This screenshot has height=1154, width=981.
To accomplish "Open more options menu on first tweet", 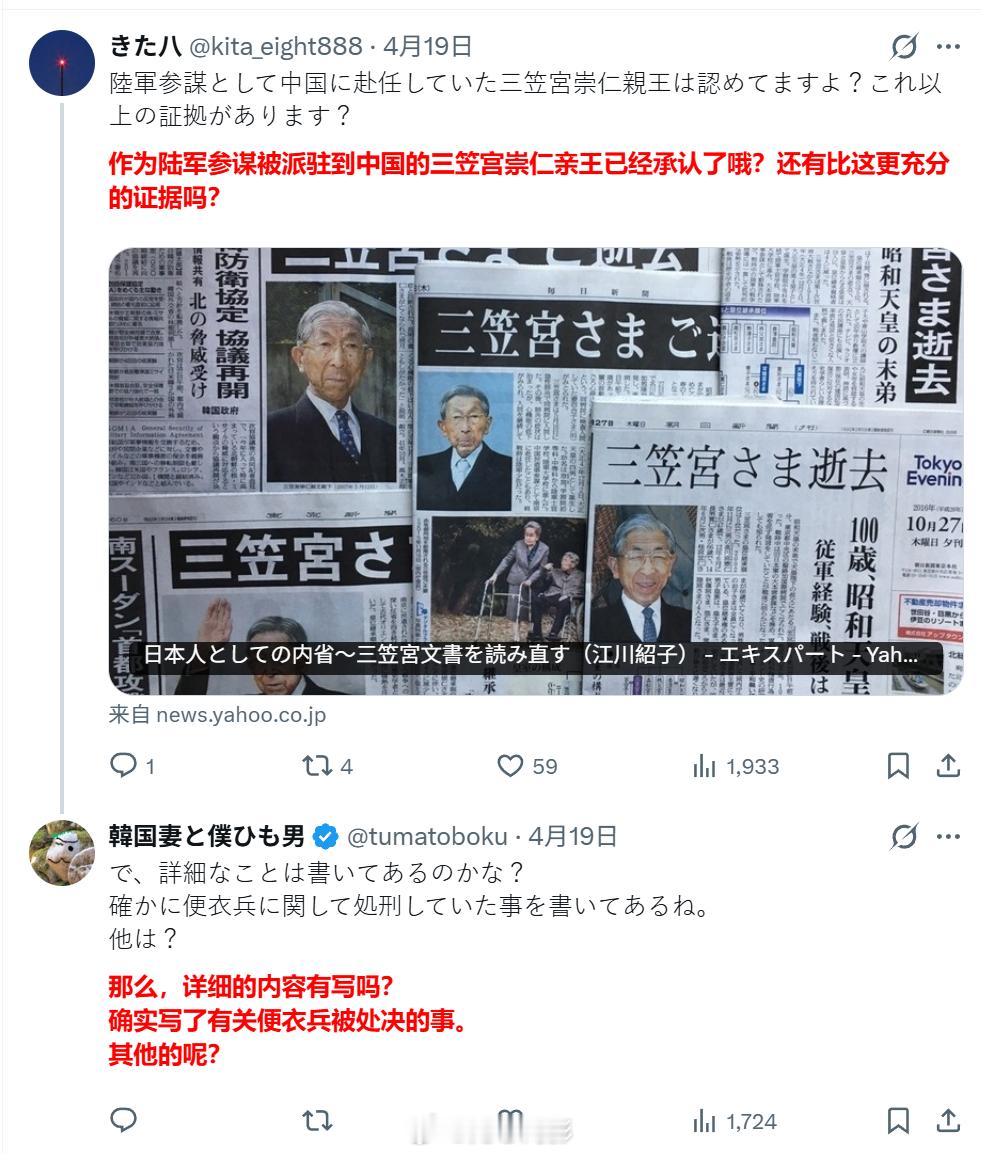I will point(949,46).
